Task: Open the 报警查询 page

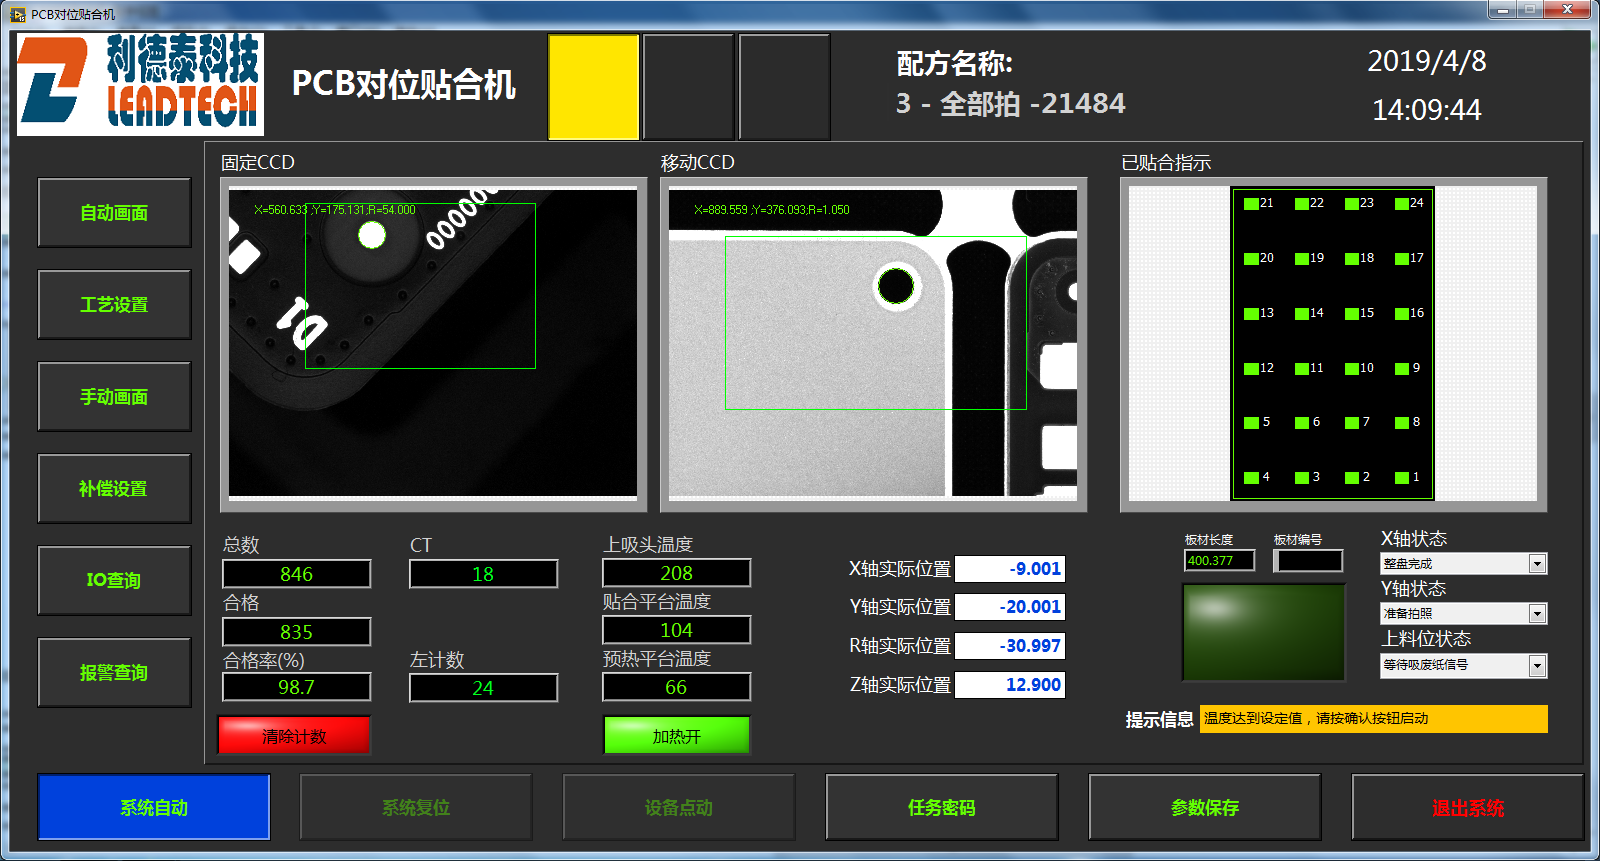Action: (x=114, y=673)
